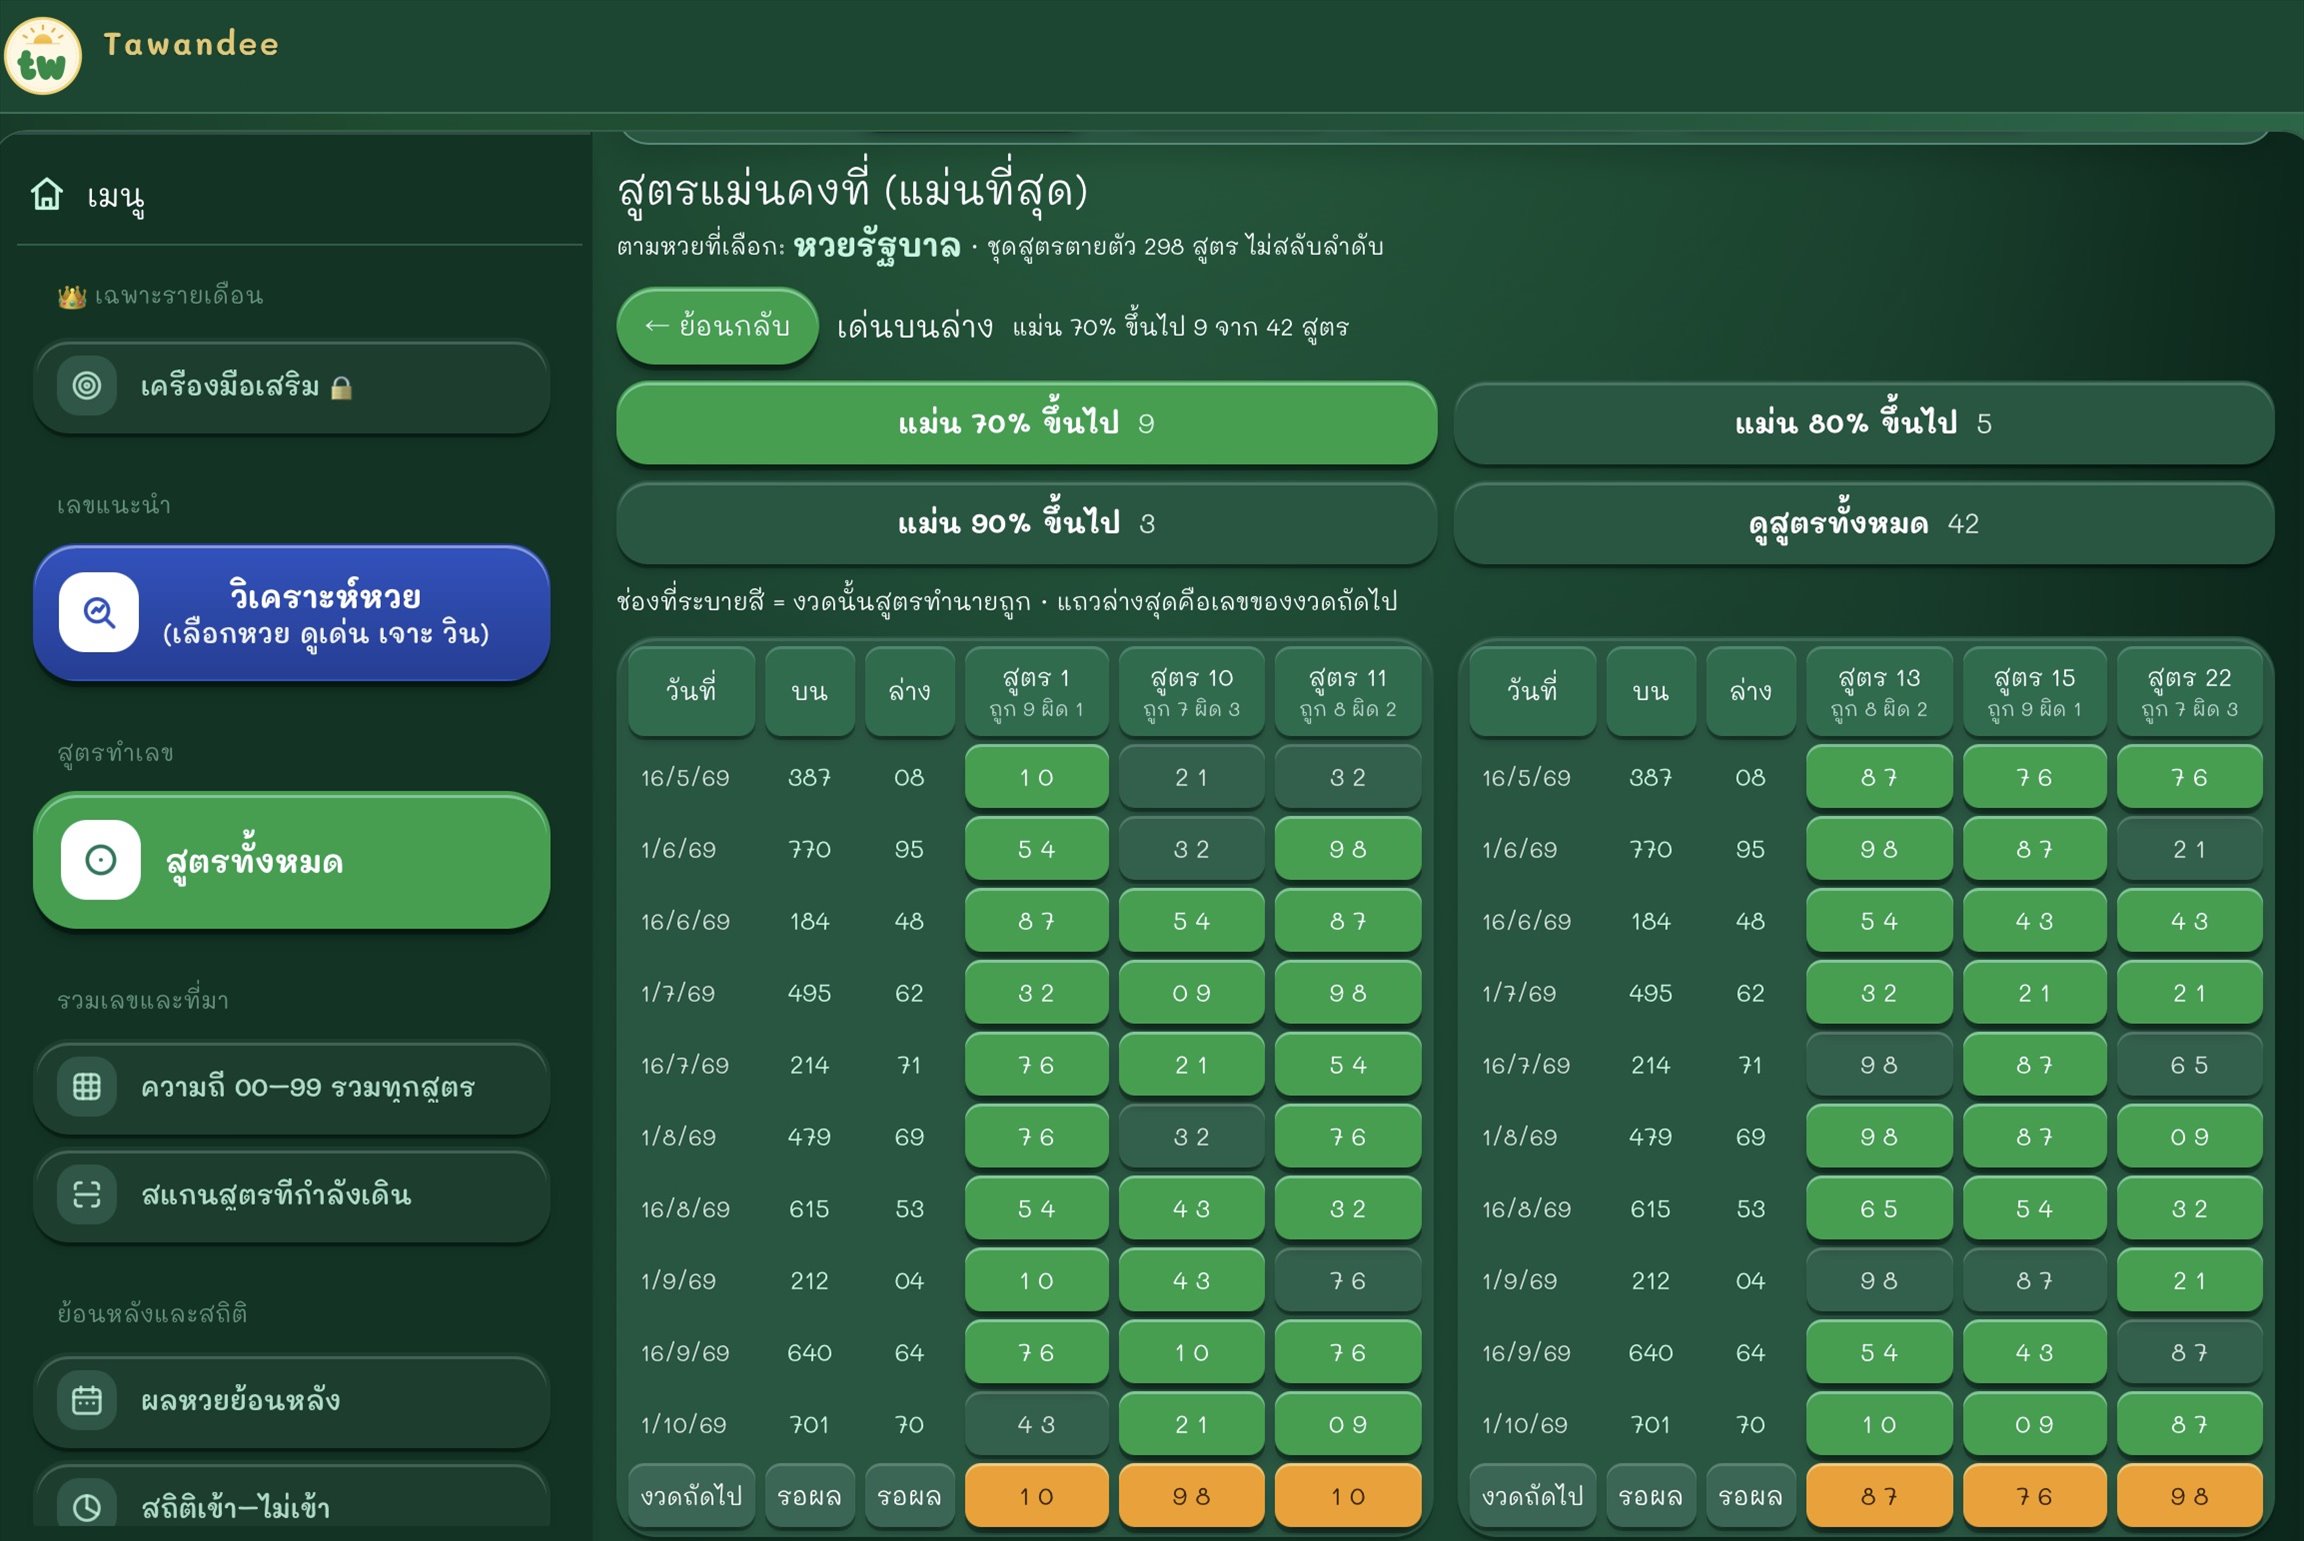Click orange next-draw cell 87 under สูตร 13
The width and height of the screenshot is (2304, 1541).
(1878, 1496)
